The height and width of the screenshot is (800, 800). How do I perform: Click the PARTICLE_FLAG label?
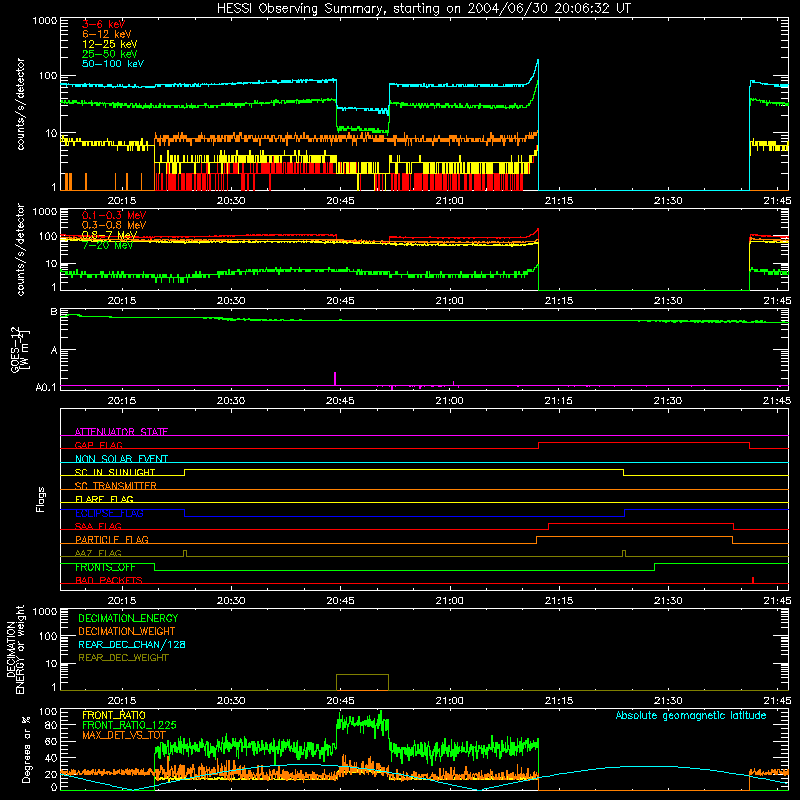(x=112, y=539)
